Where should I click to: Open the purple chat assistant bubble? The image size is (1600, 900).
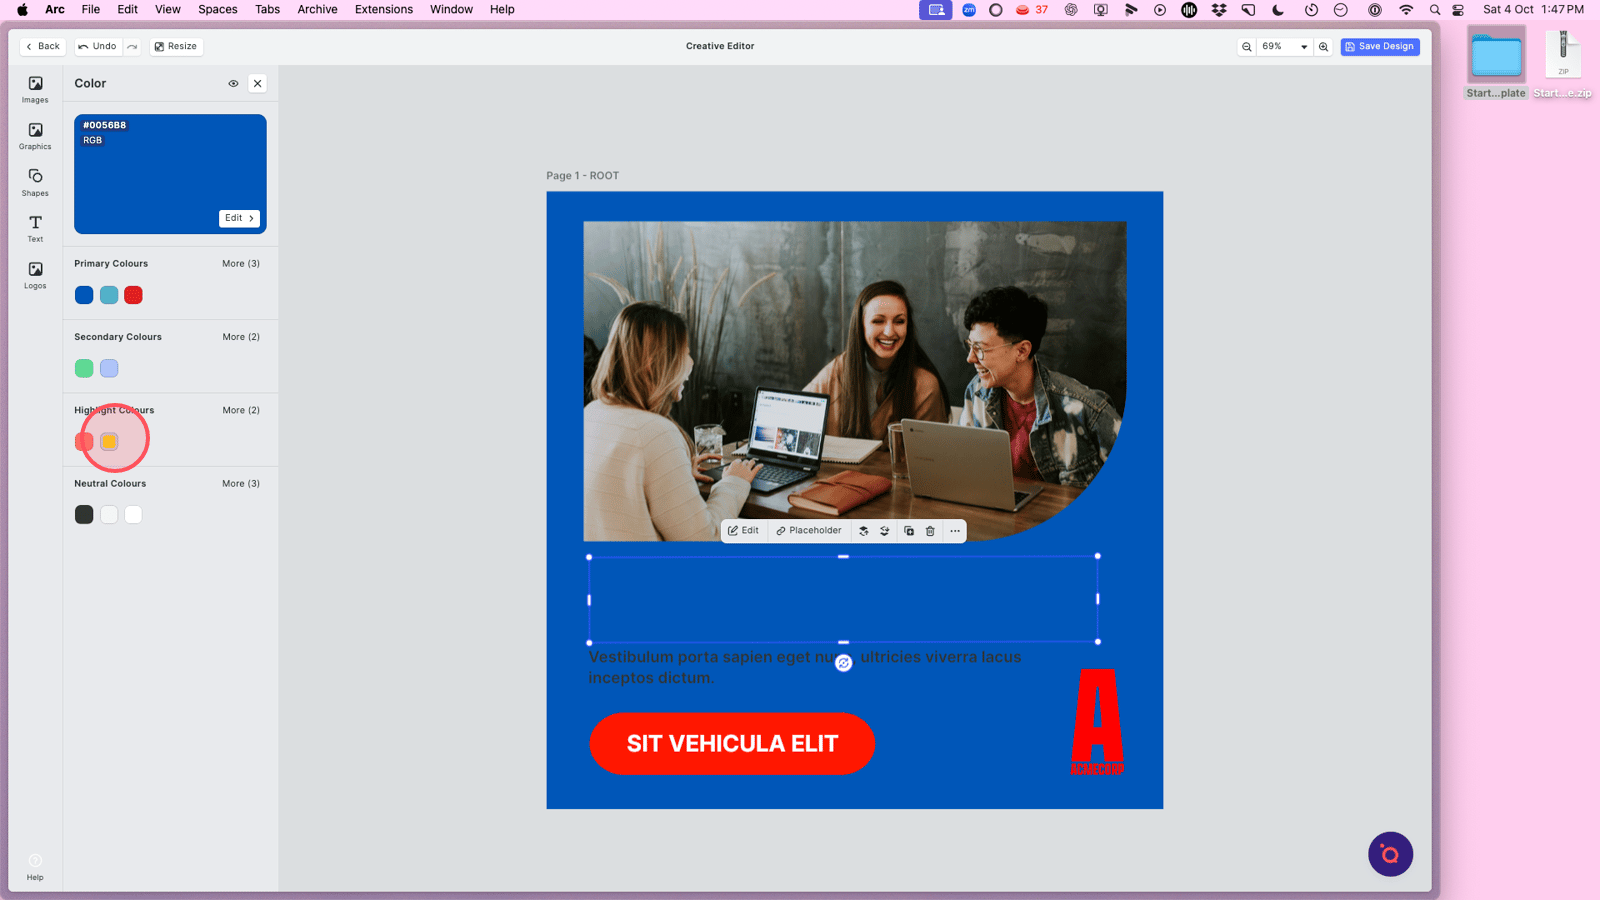coord(1390,854)
